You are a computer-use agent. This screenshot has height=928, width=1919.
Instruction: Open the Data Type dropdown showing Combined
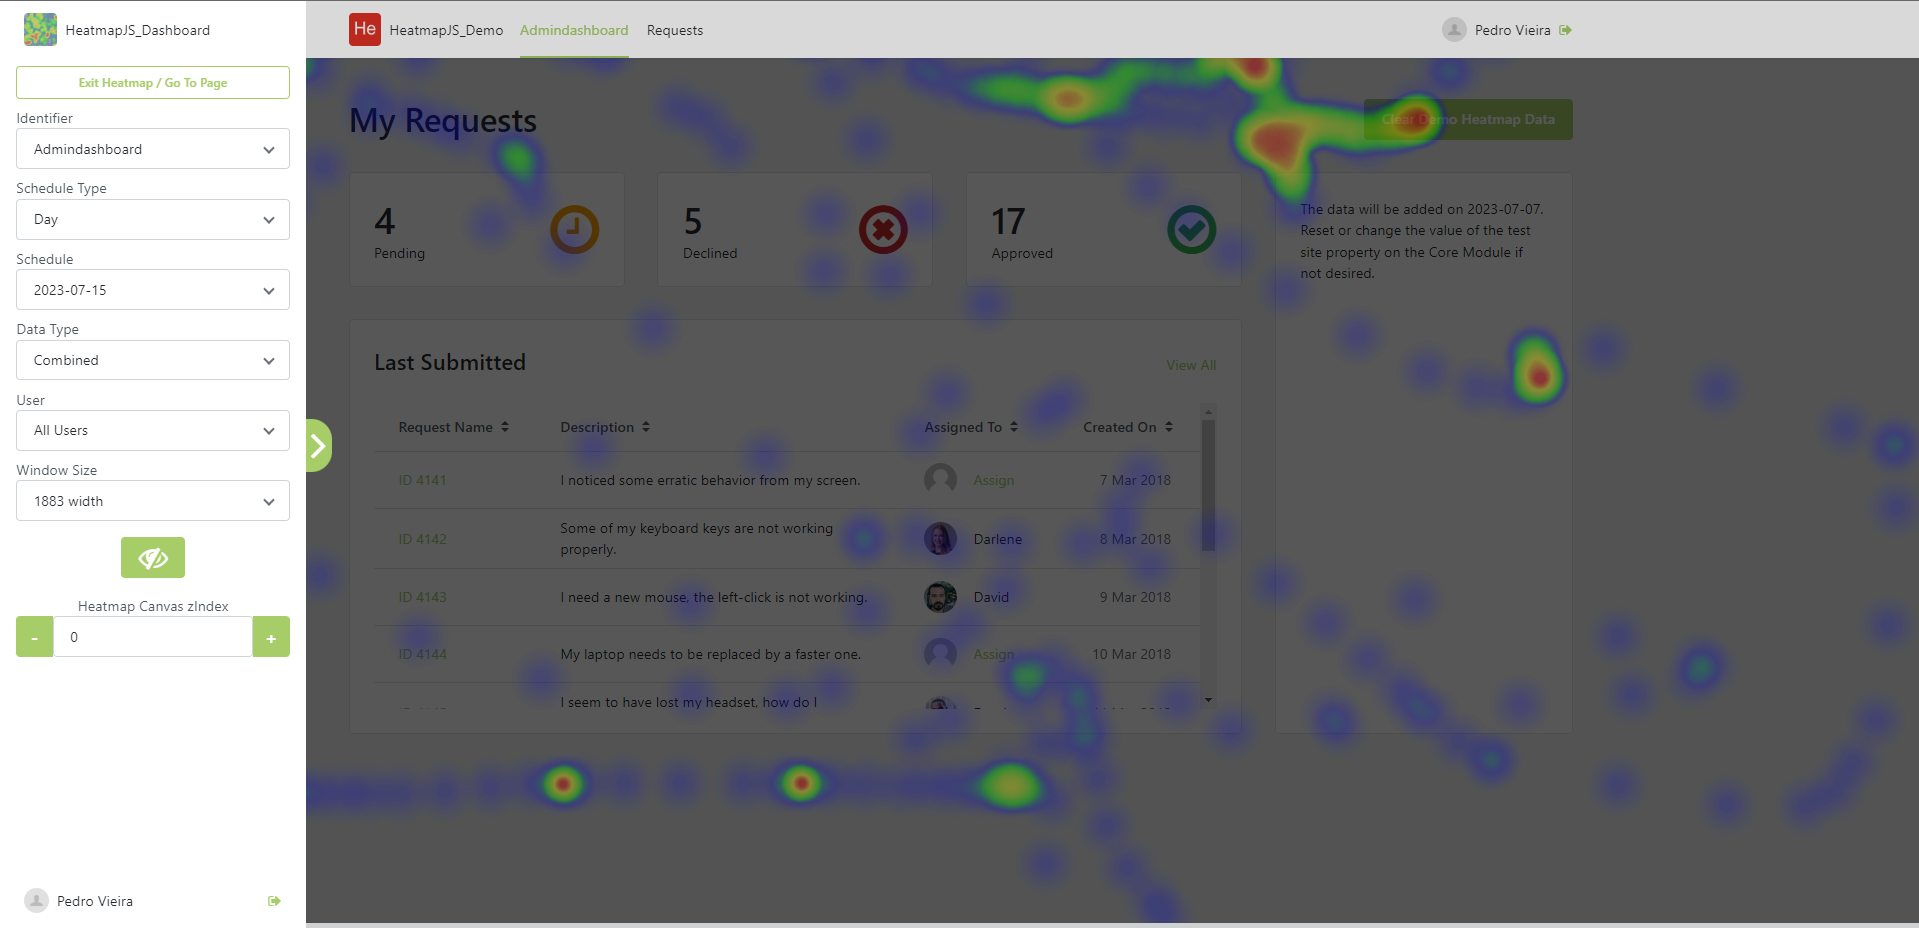coord(153,360)
